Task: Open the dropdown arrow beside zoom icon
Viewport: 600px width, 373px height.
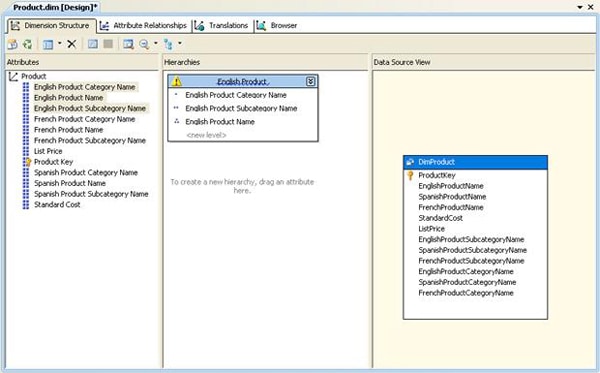Action: (156, 43)
